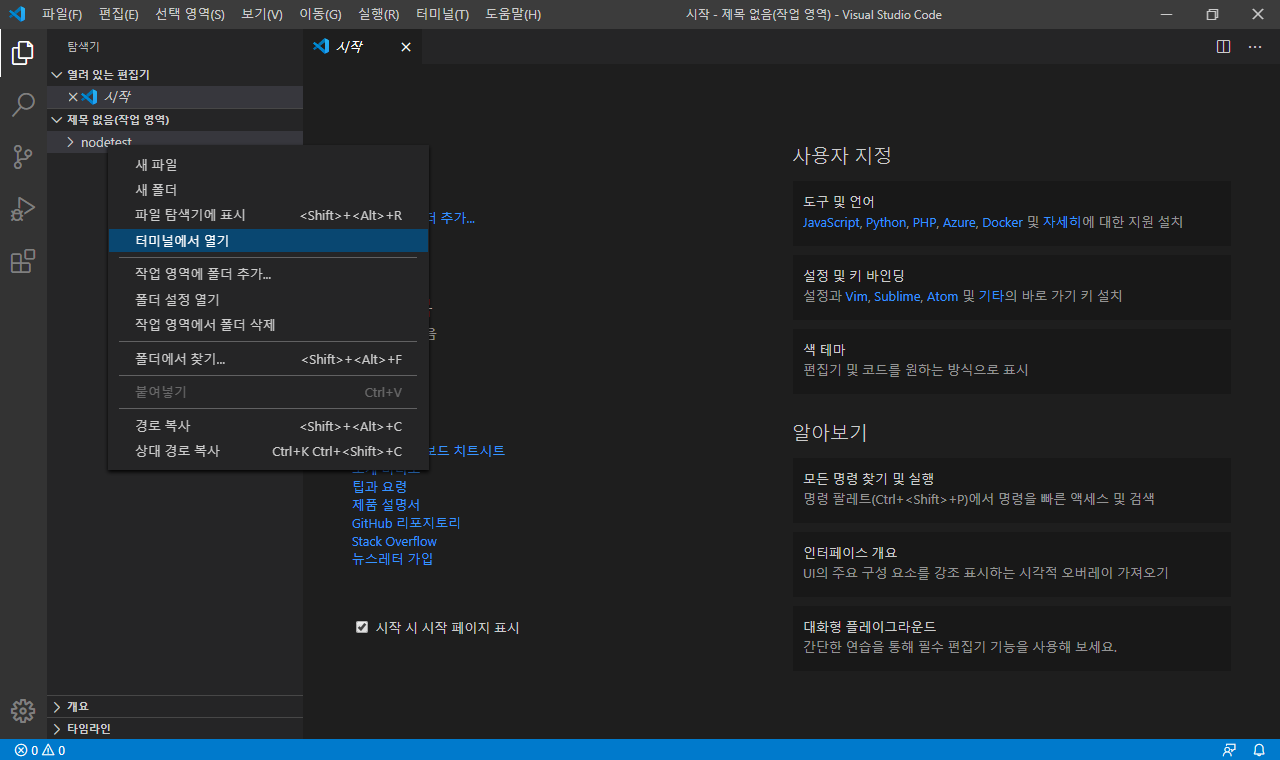Open the Run and Debug view
This screenshot has height=760, width=1280.
coord(23,209)
